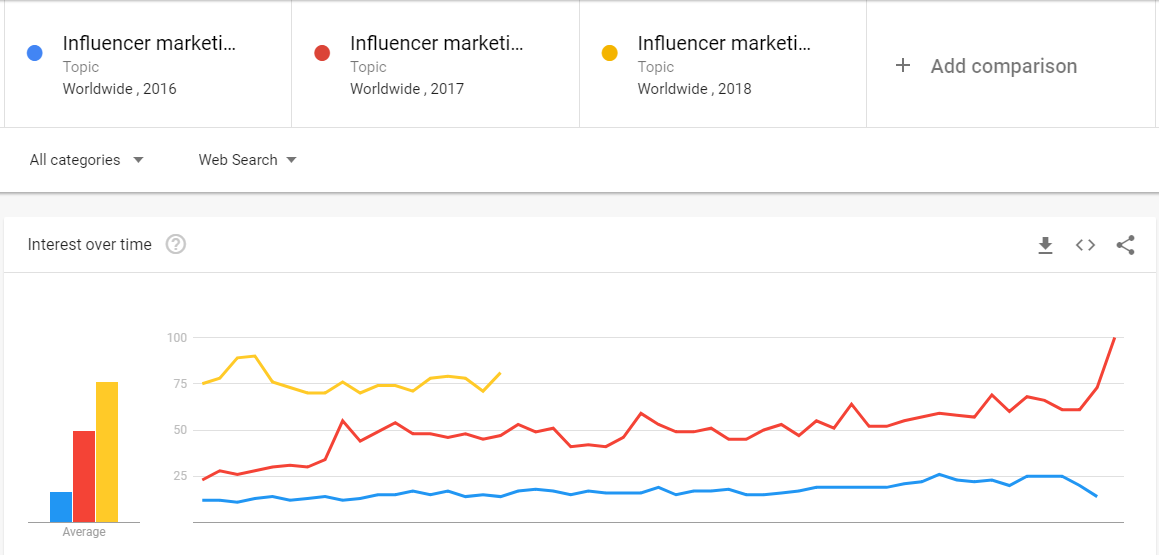Screen dimensions: 1159x555
Task: Click the blue Average bar
Action: 61,507
